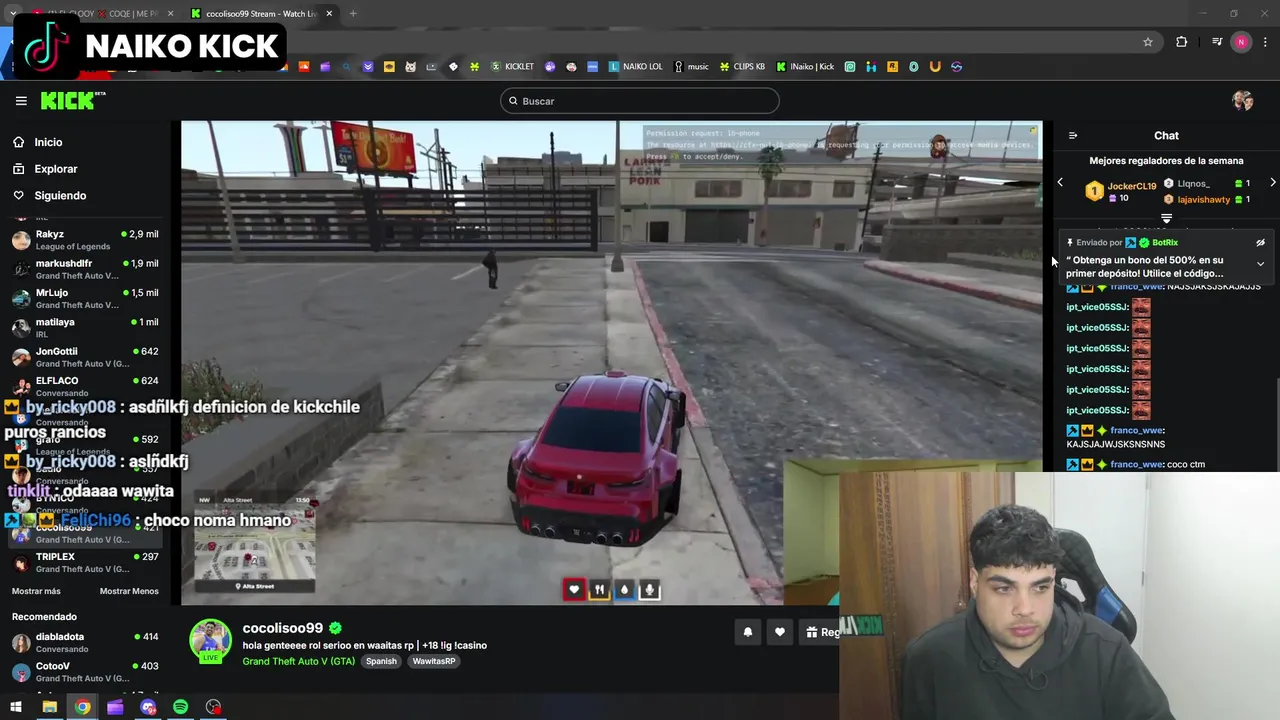The width and height of the screenshot is (1280, 720).
Task: Open File Explorer from taskbar
Action: (x=49, y=708)
